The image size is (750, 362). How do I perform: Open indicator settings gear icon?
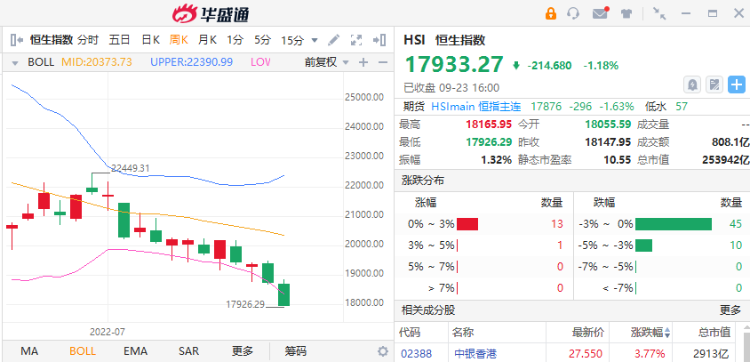pos(383,351)
